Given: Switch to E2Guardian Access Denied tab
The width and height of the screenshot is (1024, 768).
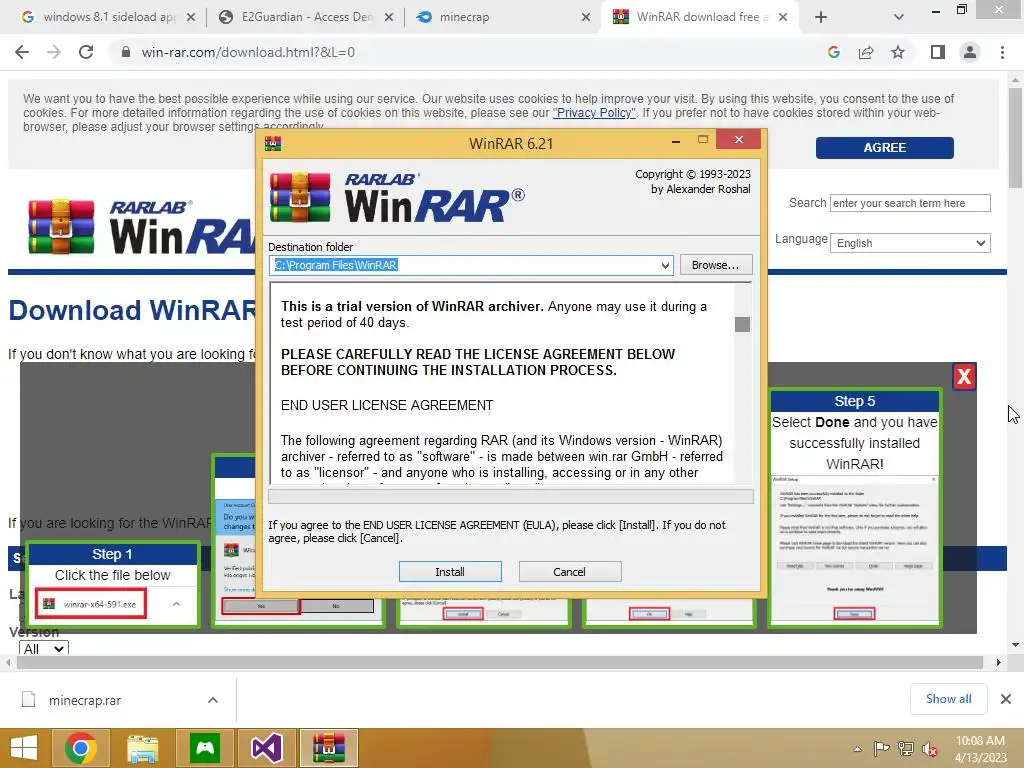Looking at the screenshot, I should click(306, 17).
